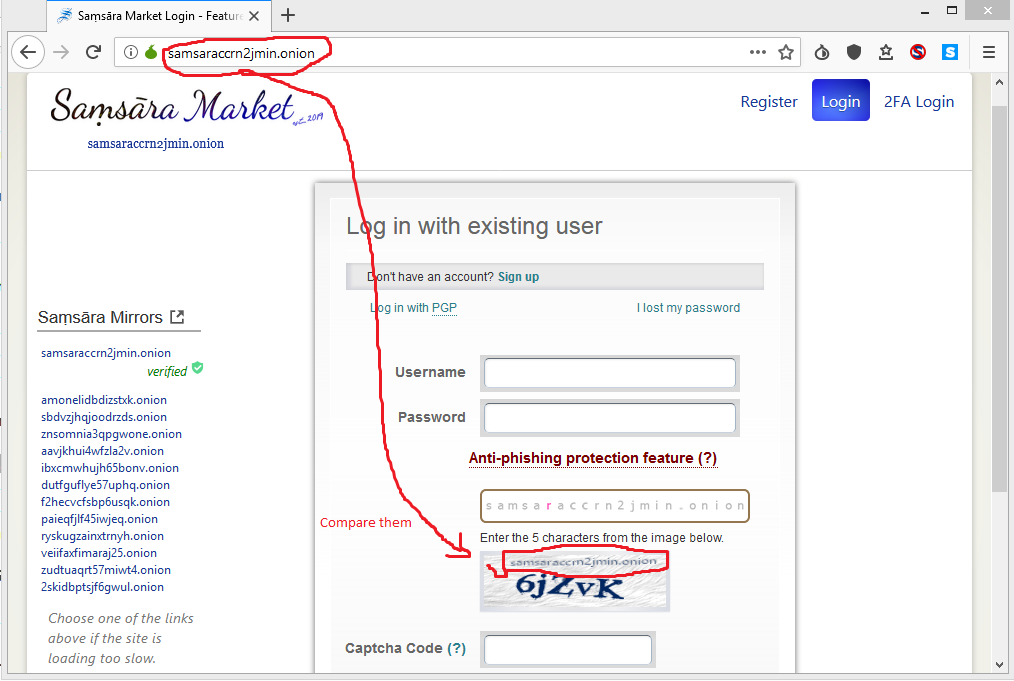Screen dimensions: 1014x681
Task: Select the Samsara Market Login browser tab
Action: (158, 16)
